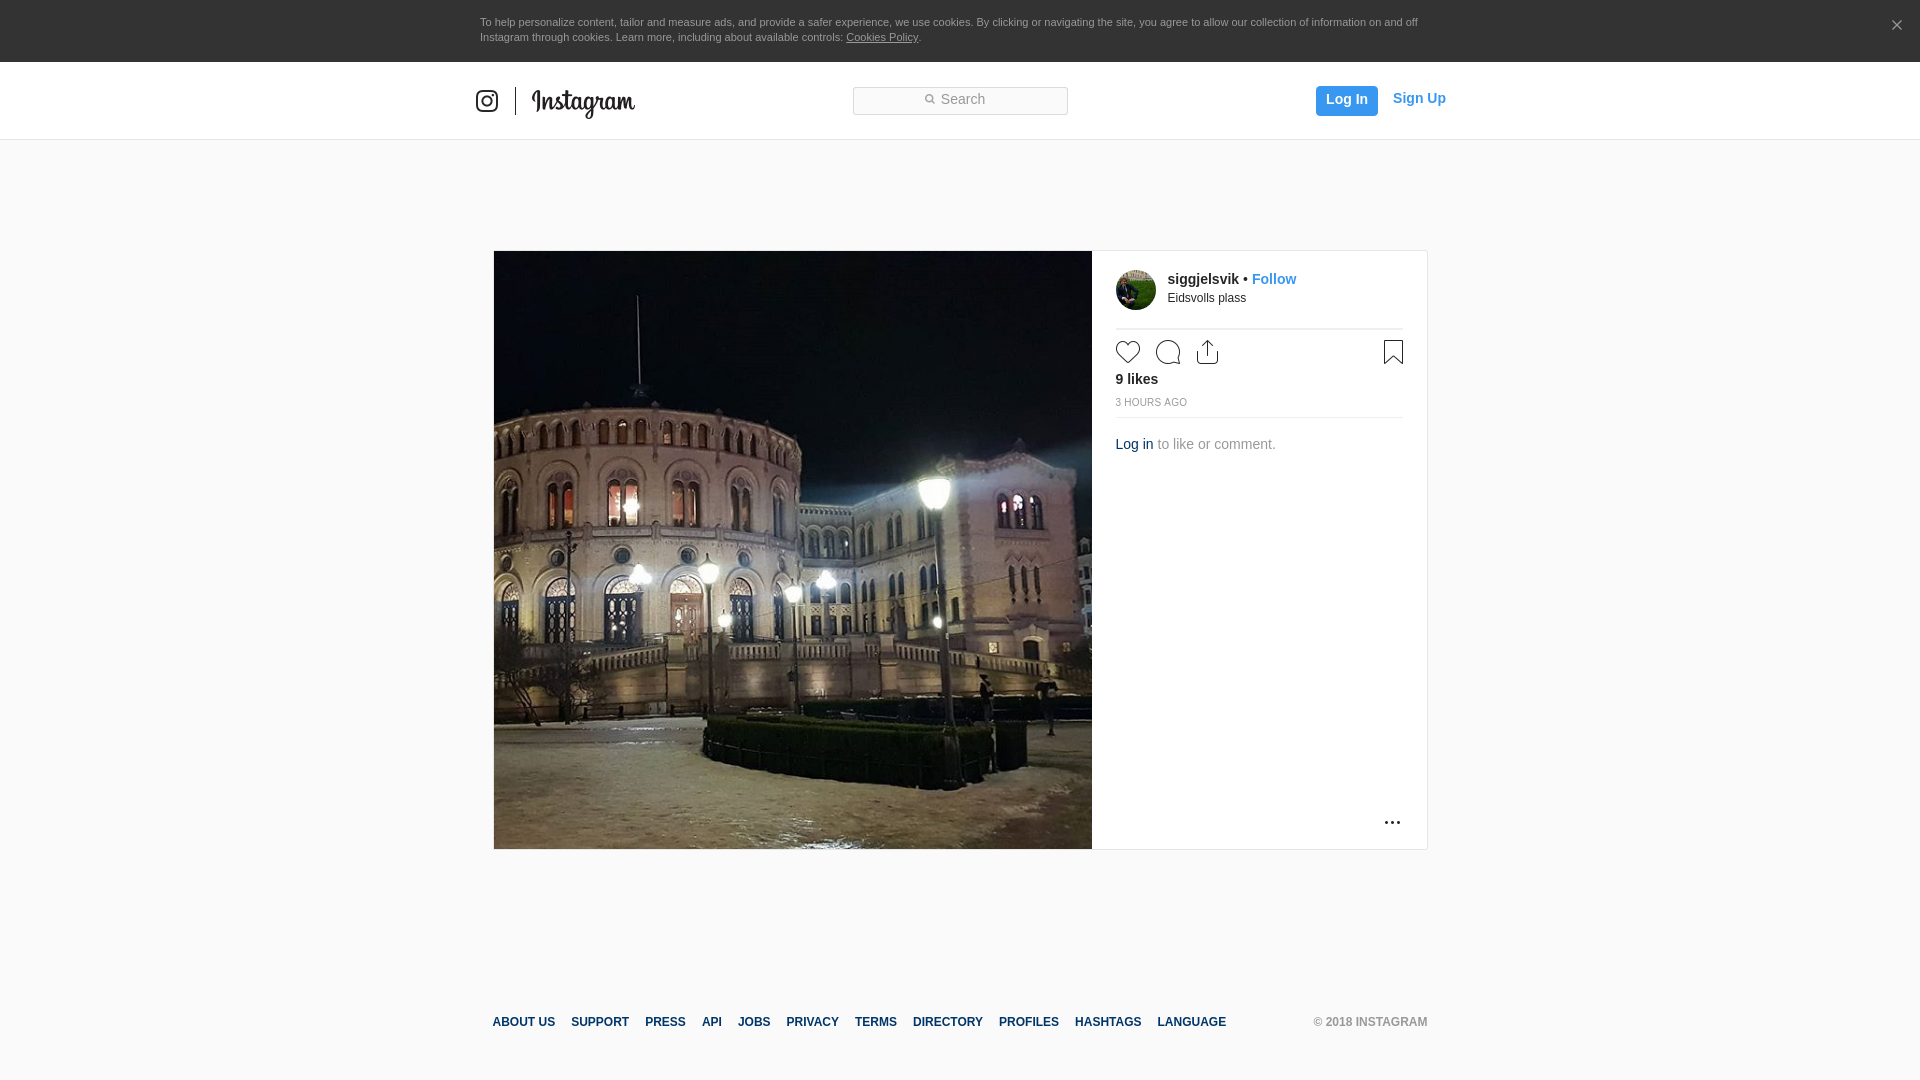Open the ABOUT US footer link
The height and width of the screenshot is (1080, 1920).
[x=523, y=1022]
